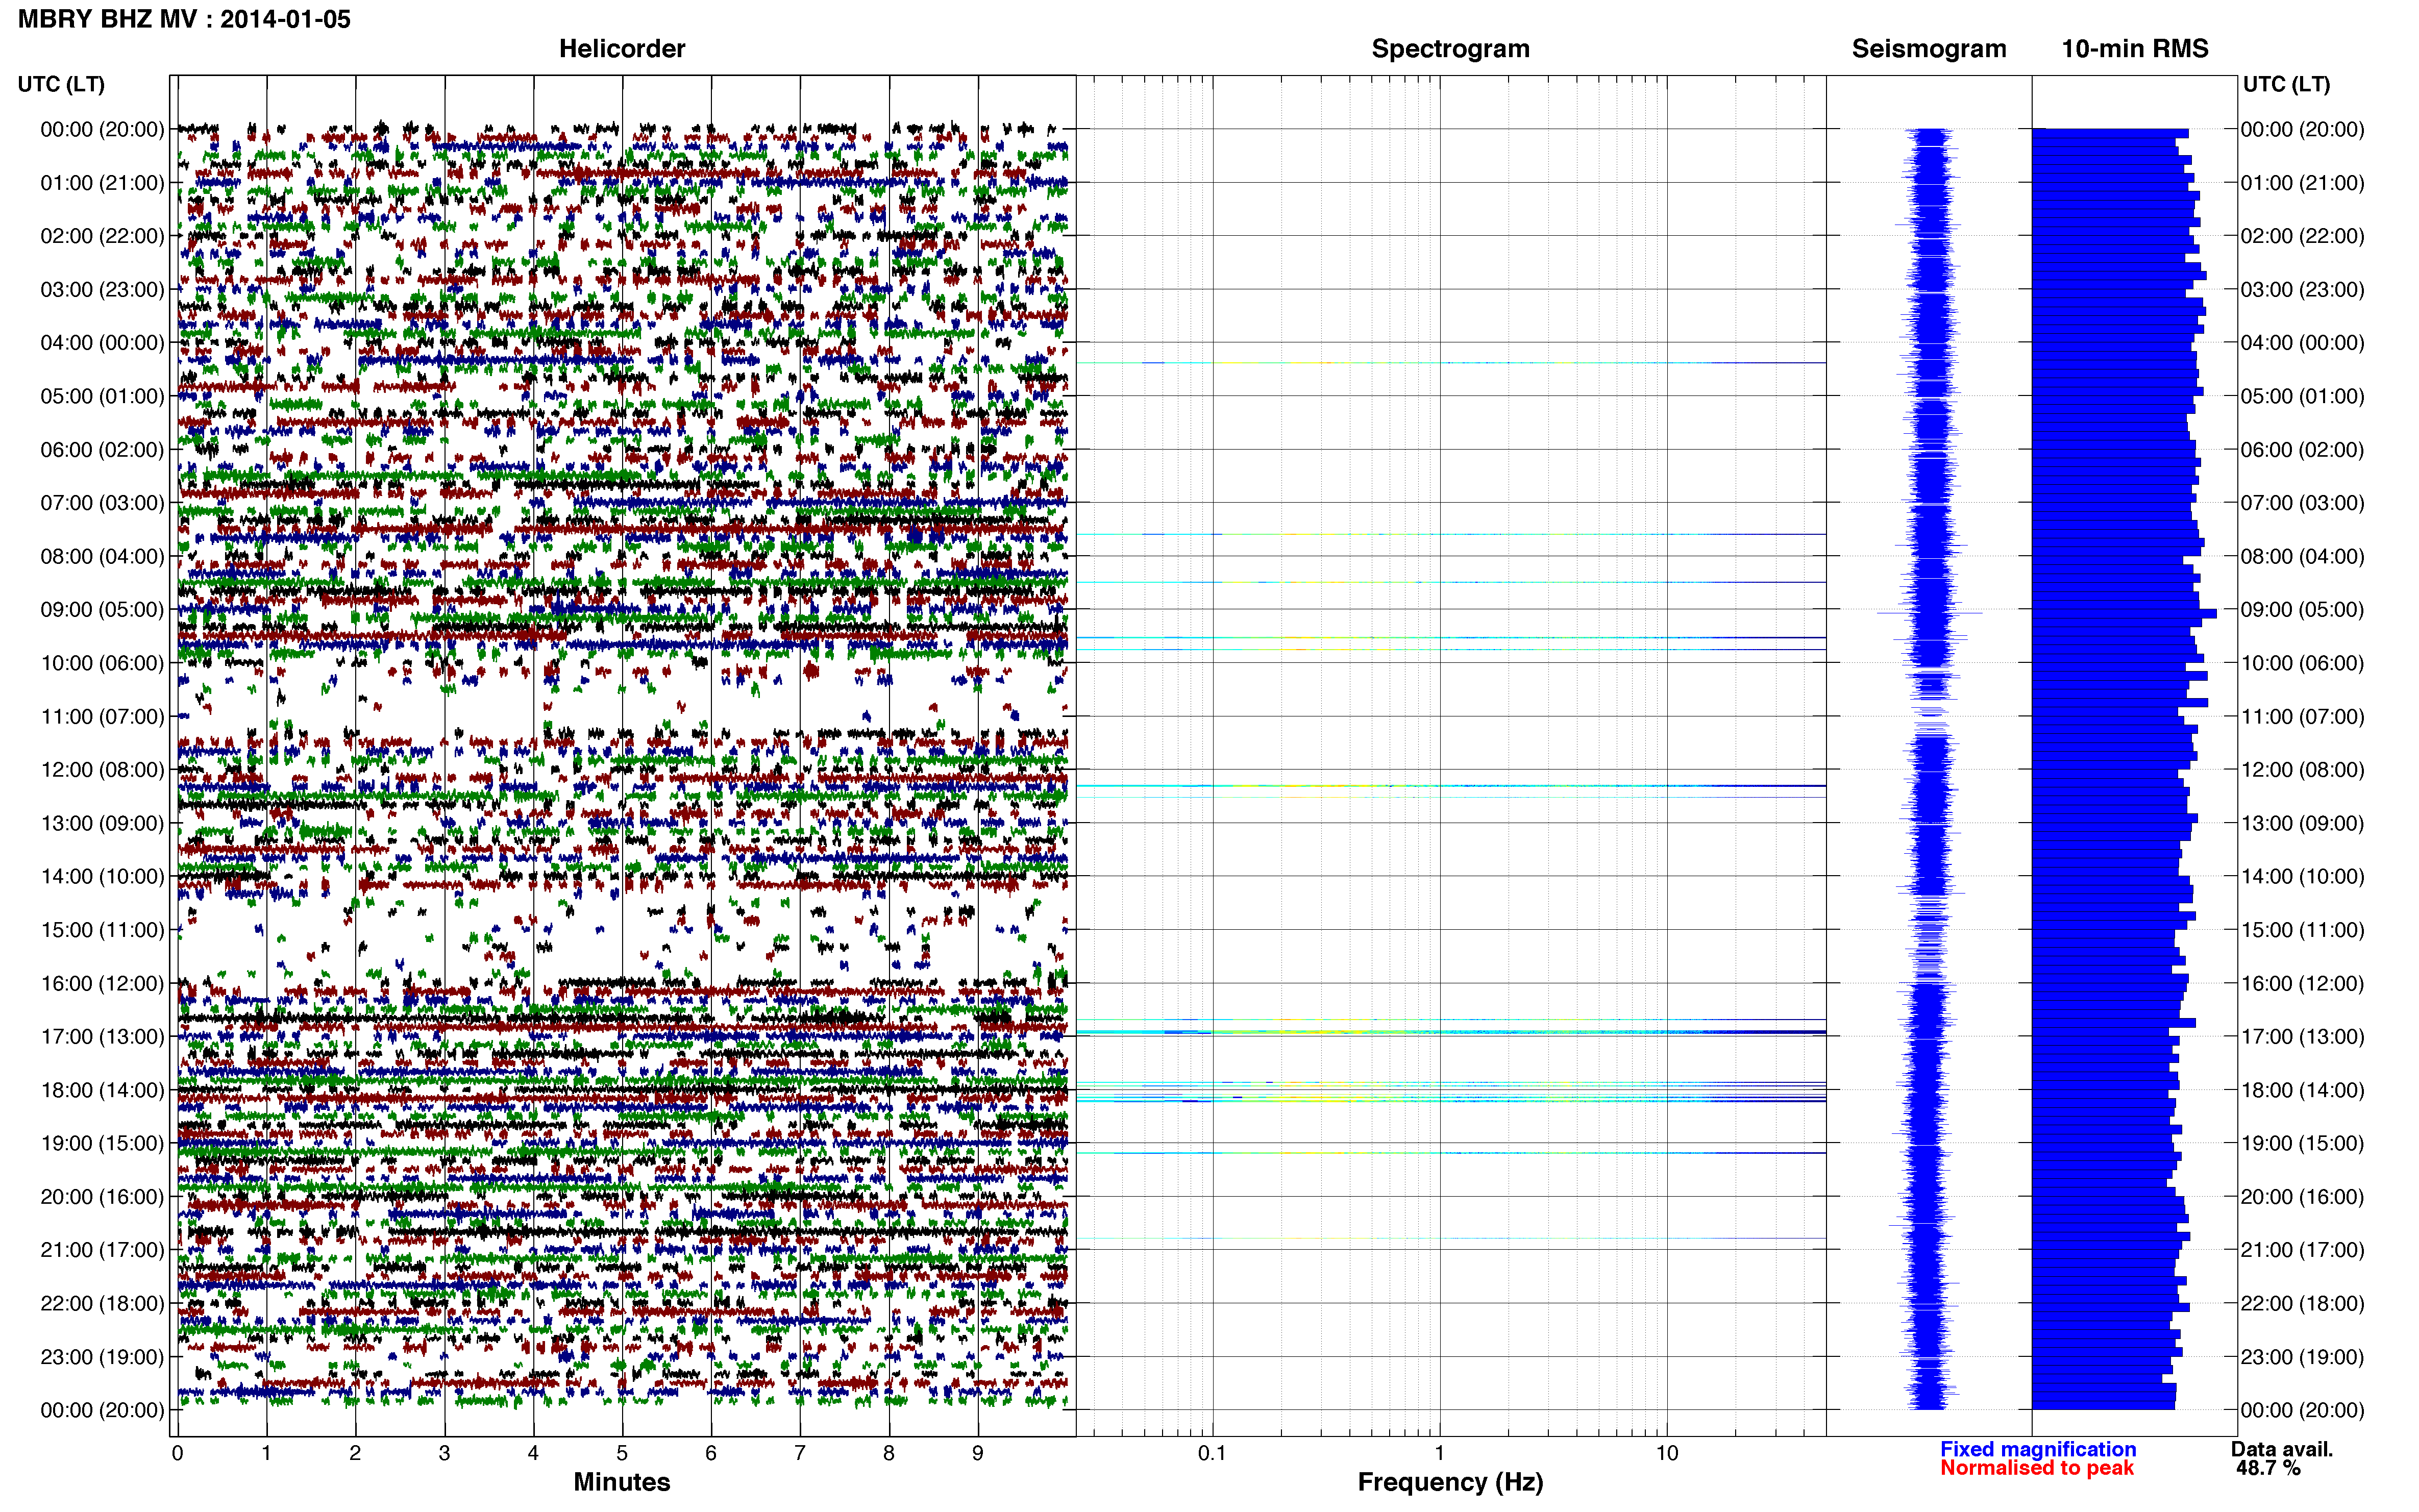Viewport: 2419px width, 1512px height.
Task: Click '13:00 (09:00)' on the RMS time axis
Action: click(x=2303, y=823)
